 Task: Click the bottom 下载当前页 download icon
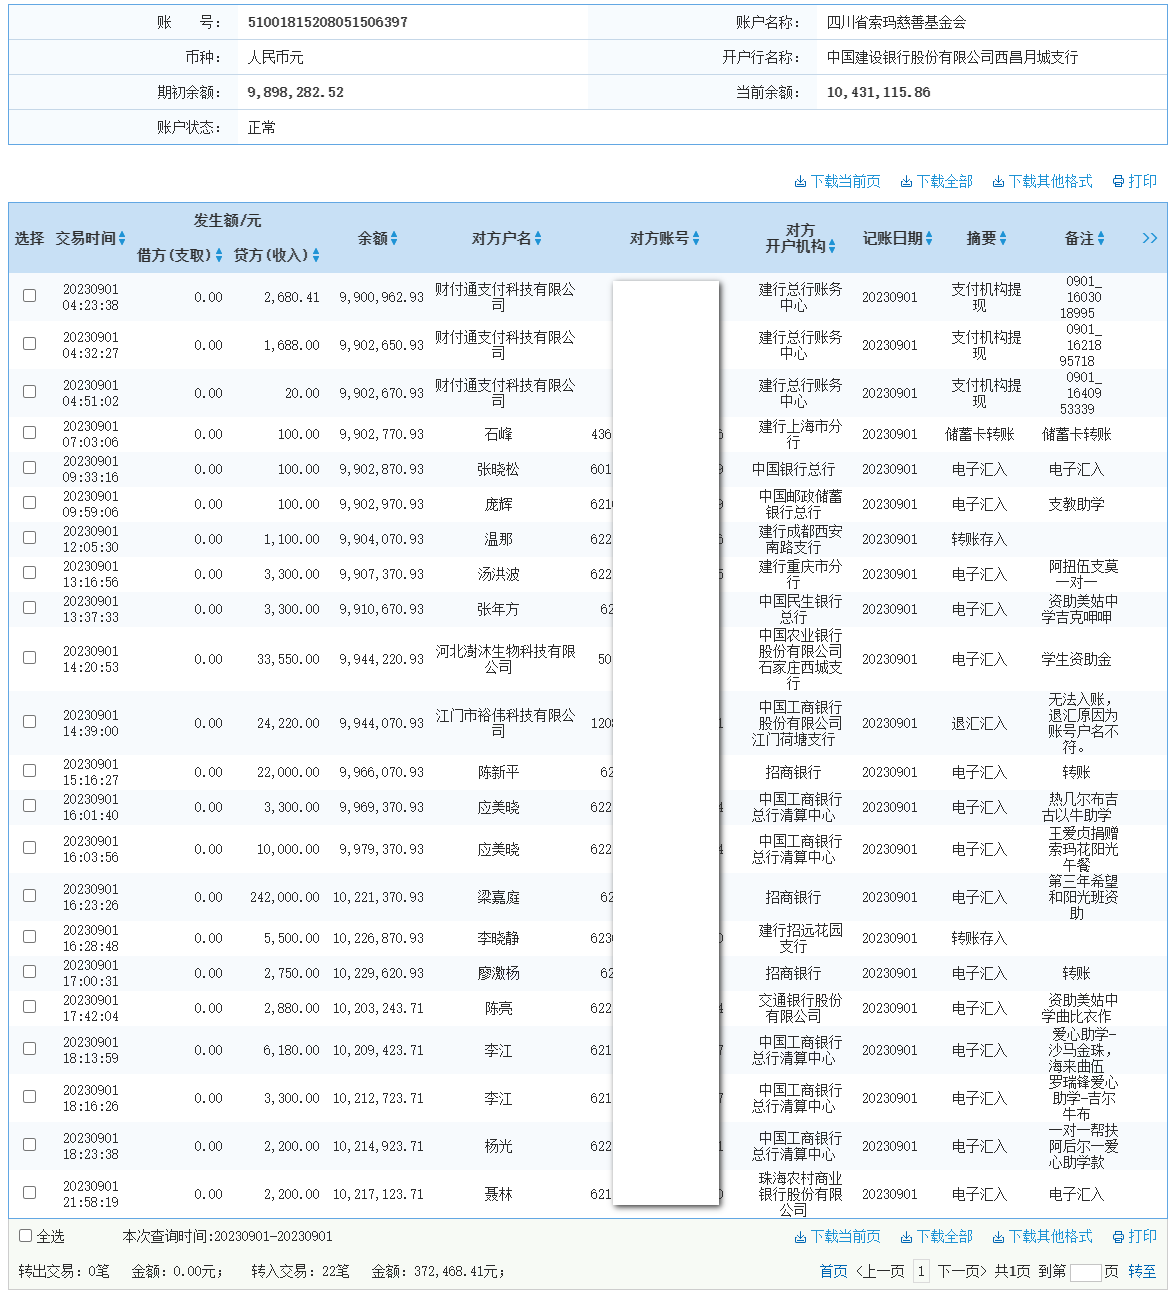(x=800, y=1237)
